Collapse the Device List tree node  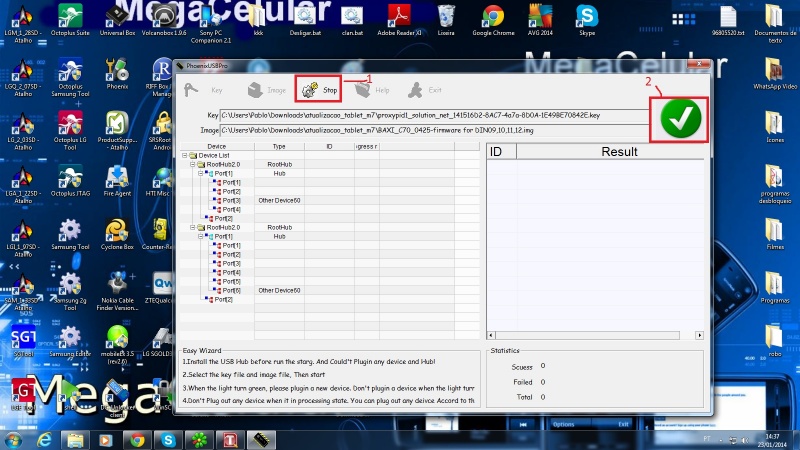185,155
